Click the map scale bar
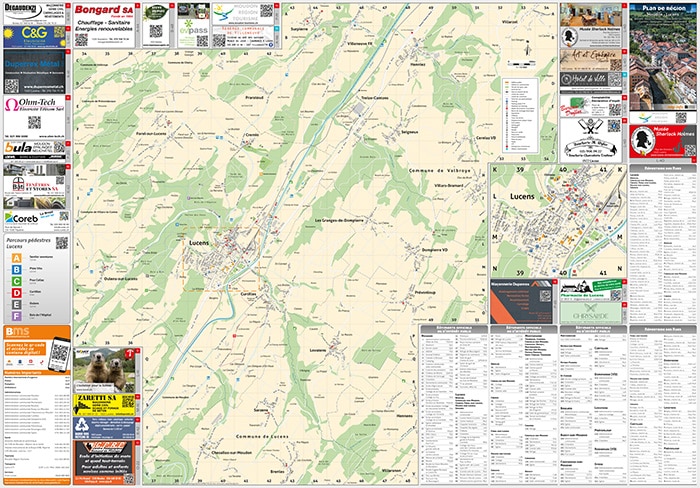This screenshot has width=700, height=488. [523, 65]
